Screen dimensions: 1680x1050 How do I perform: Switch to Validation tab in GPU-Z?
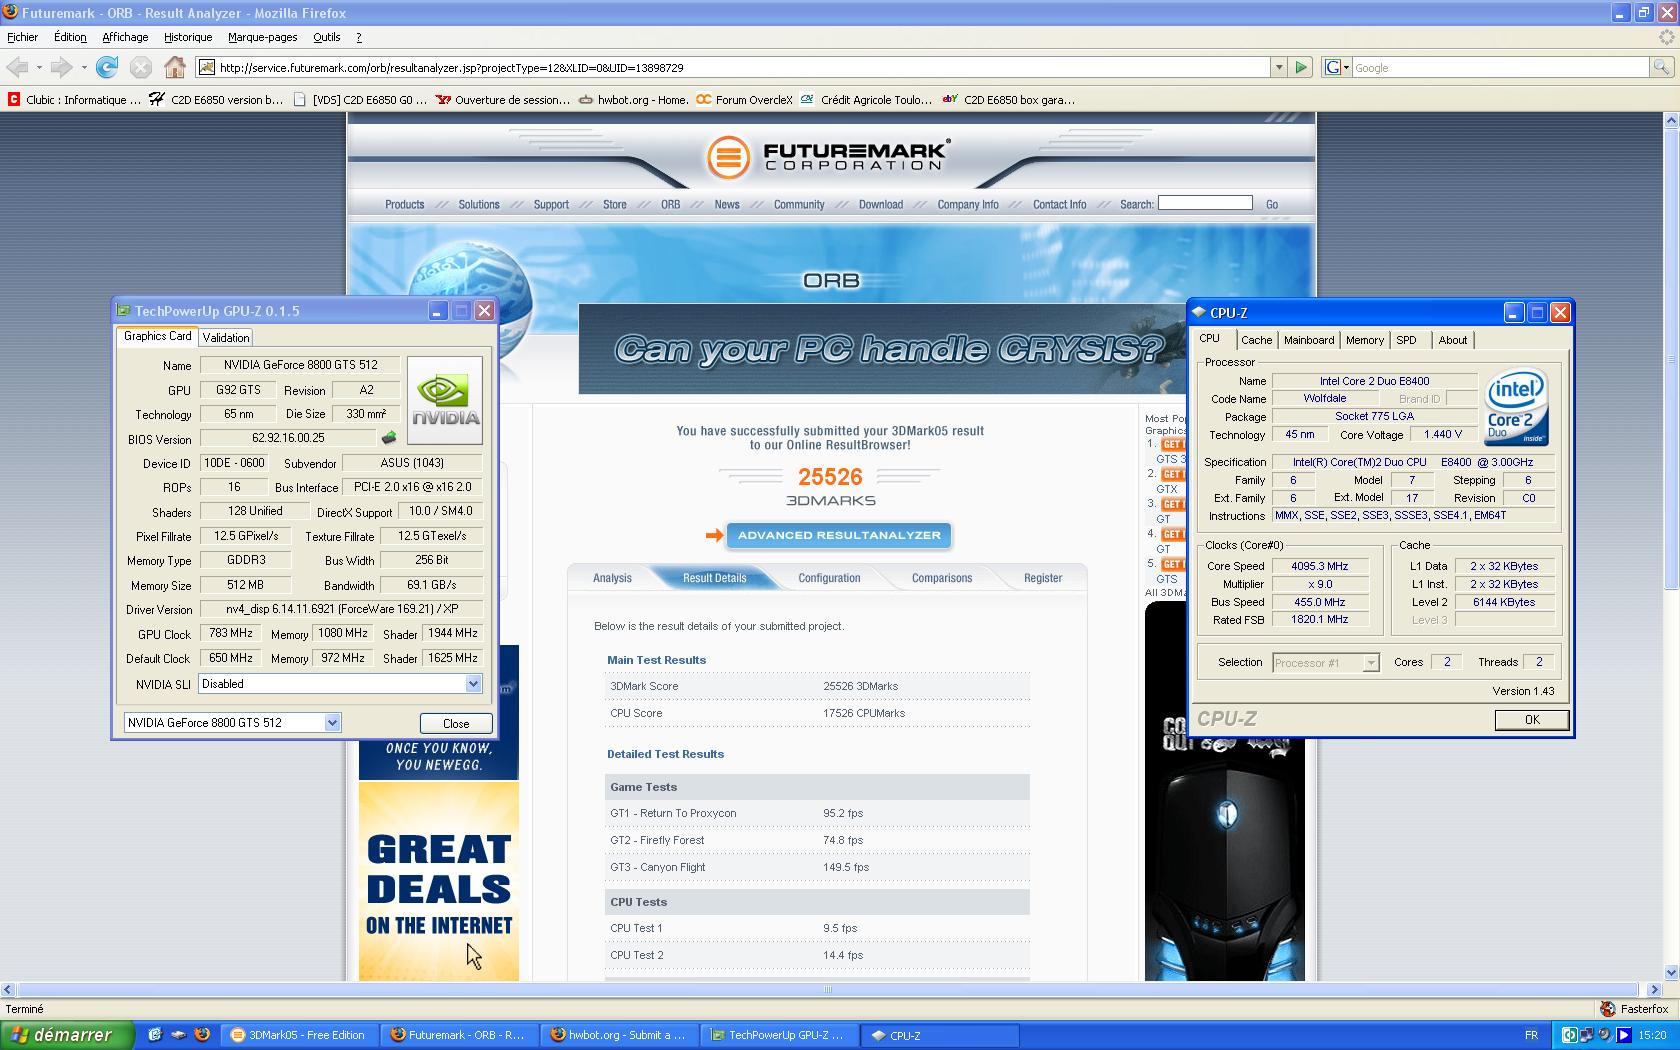tap(226, 338)
